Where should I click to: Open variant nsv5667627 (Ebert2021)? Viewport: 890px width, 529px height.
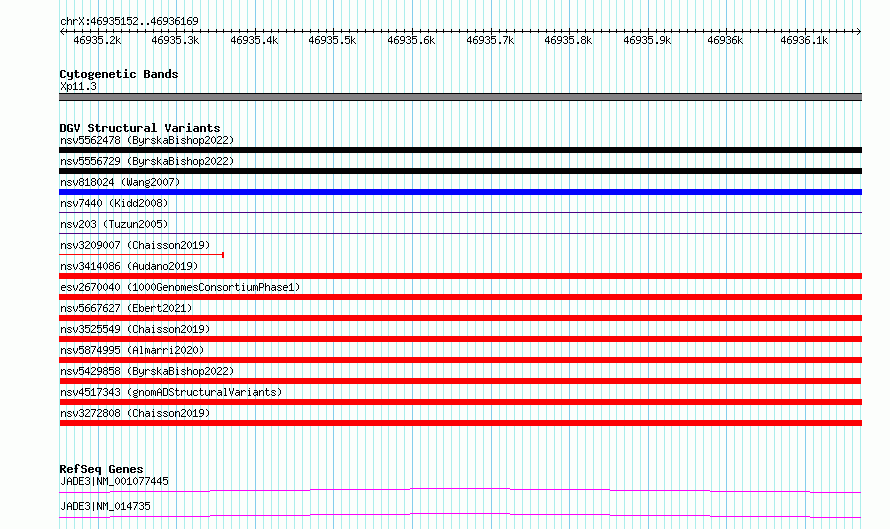(126, 308)
